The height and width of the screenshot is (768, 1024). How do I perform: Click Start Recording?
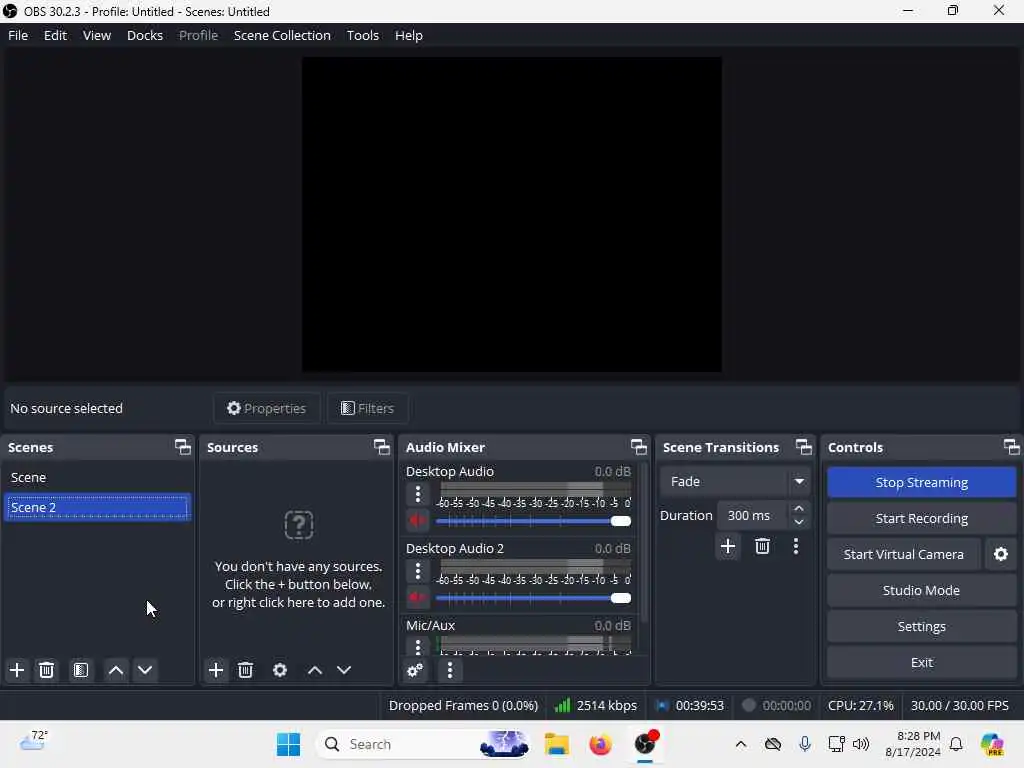921,519
